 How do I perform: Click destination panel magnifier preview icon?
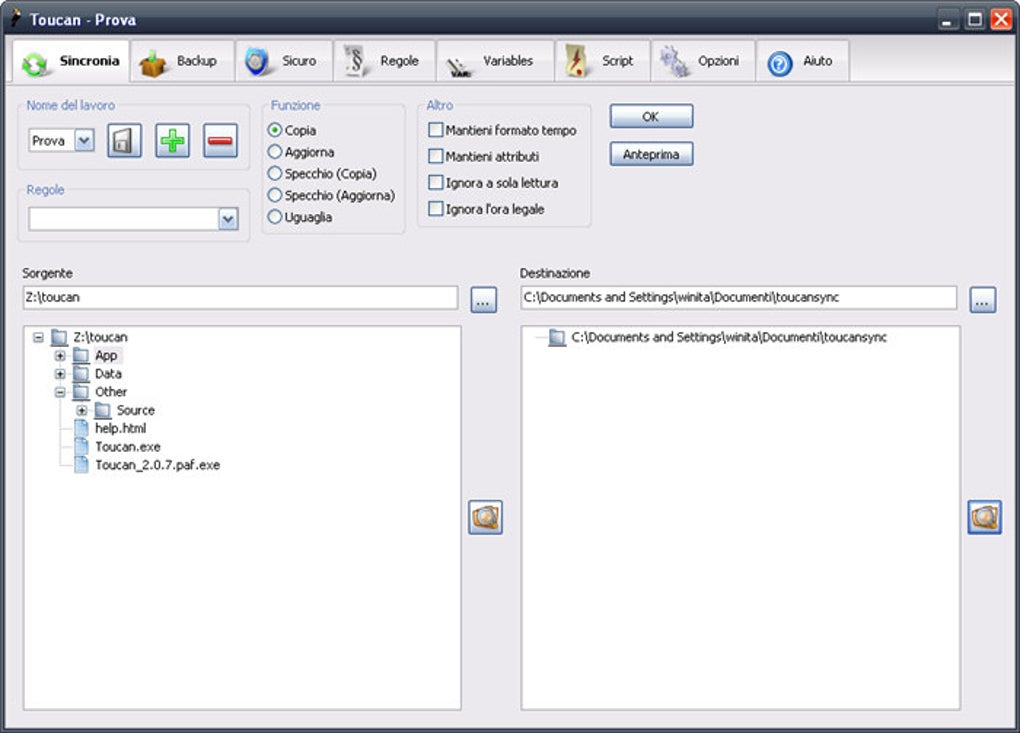click(984, 517)
